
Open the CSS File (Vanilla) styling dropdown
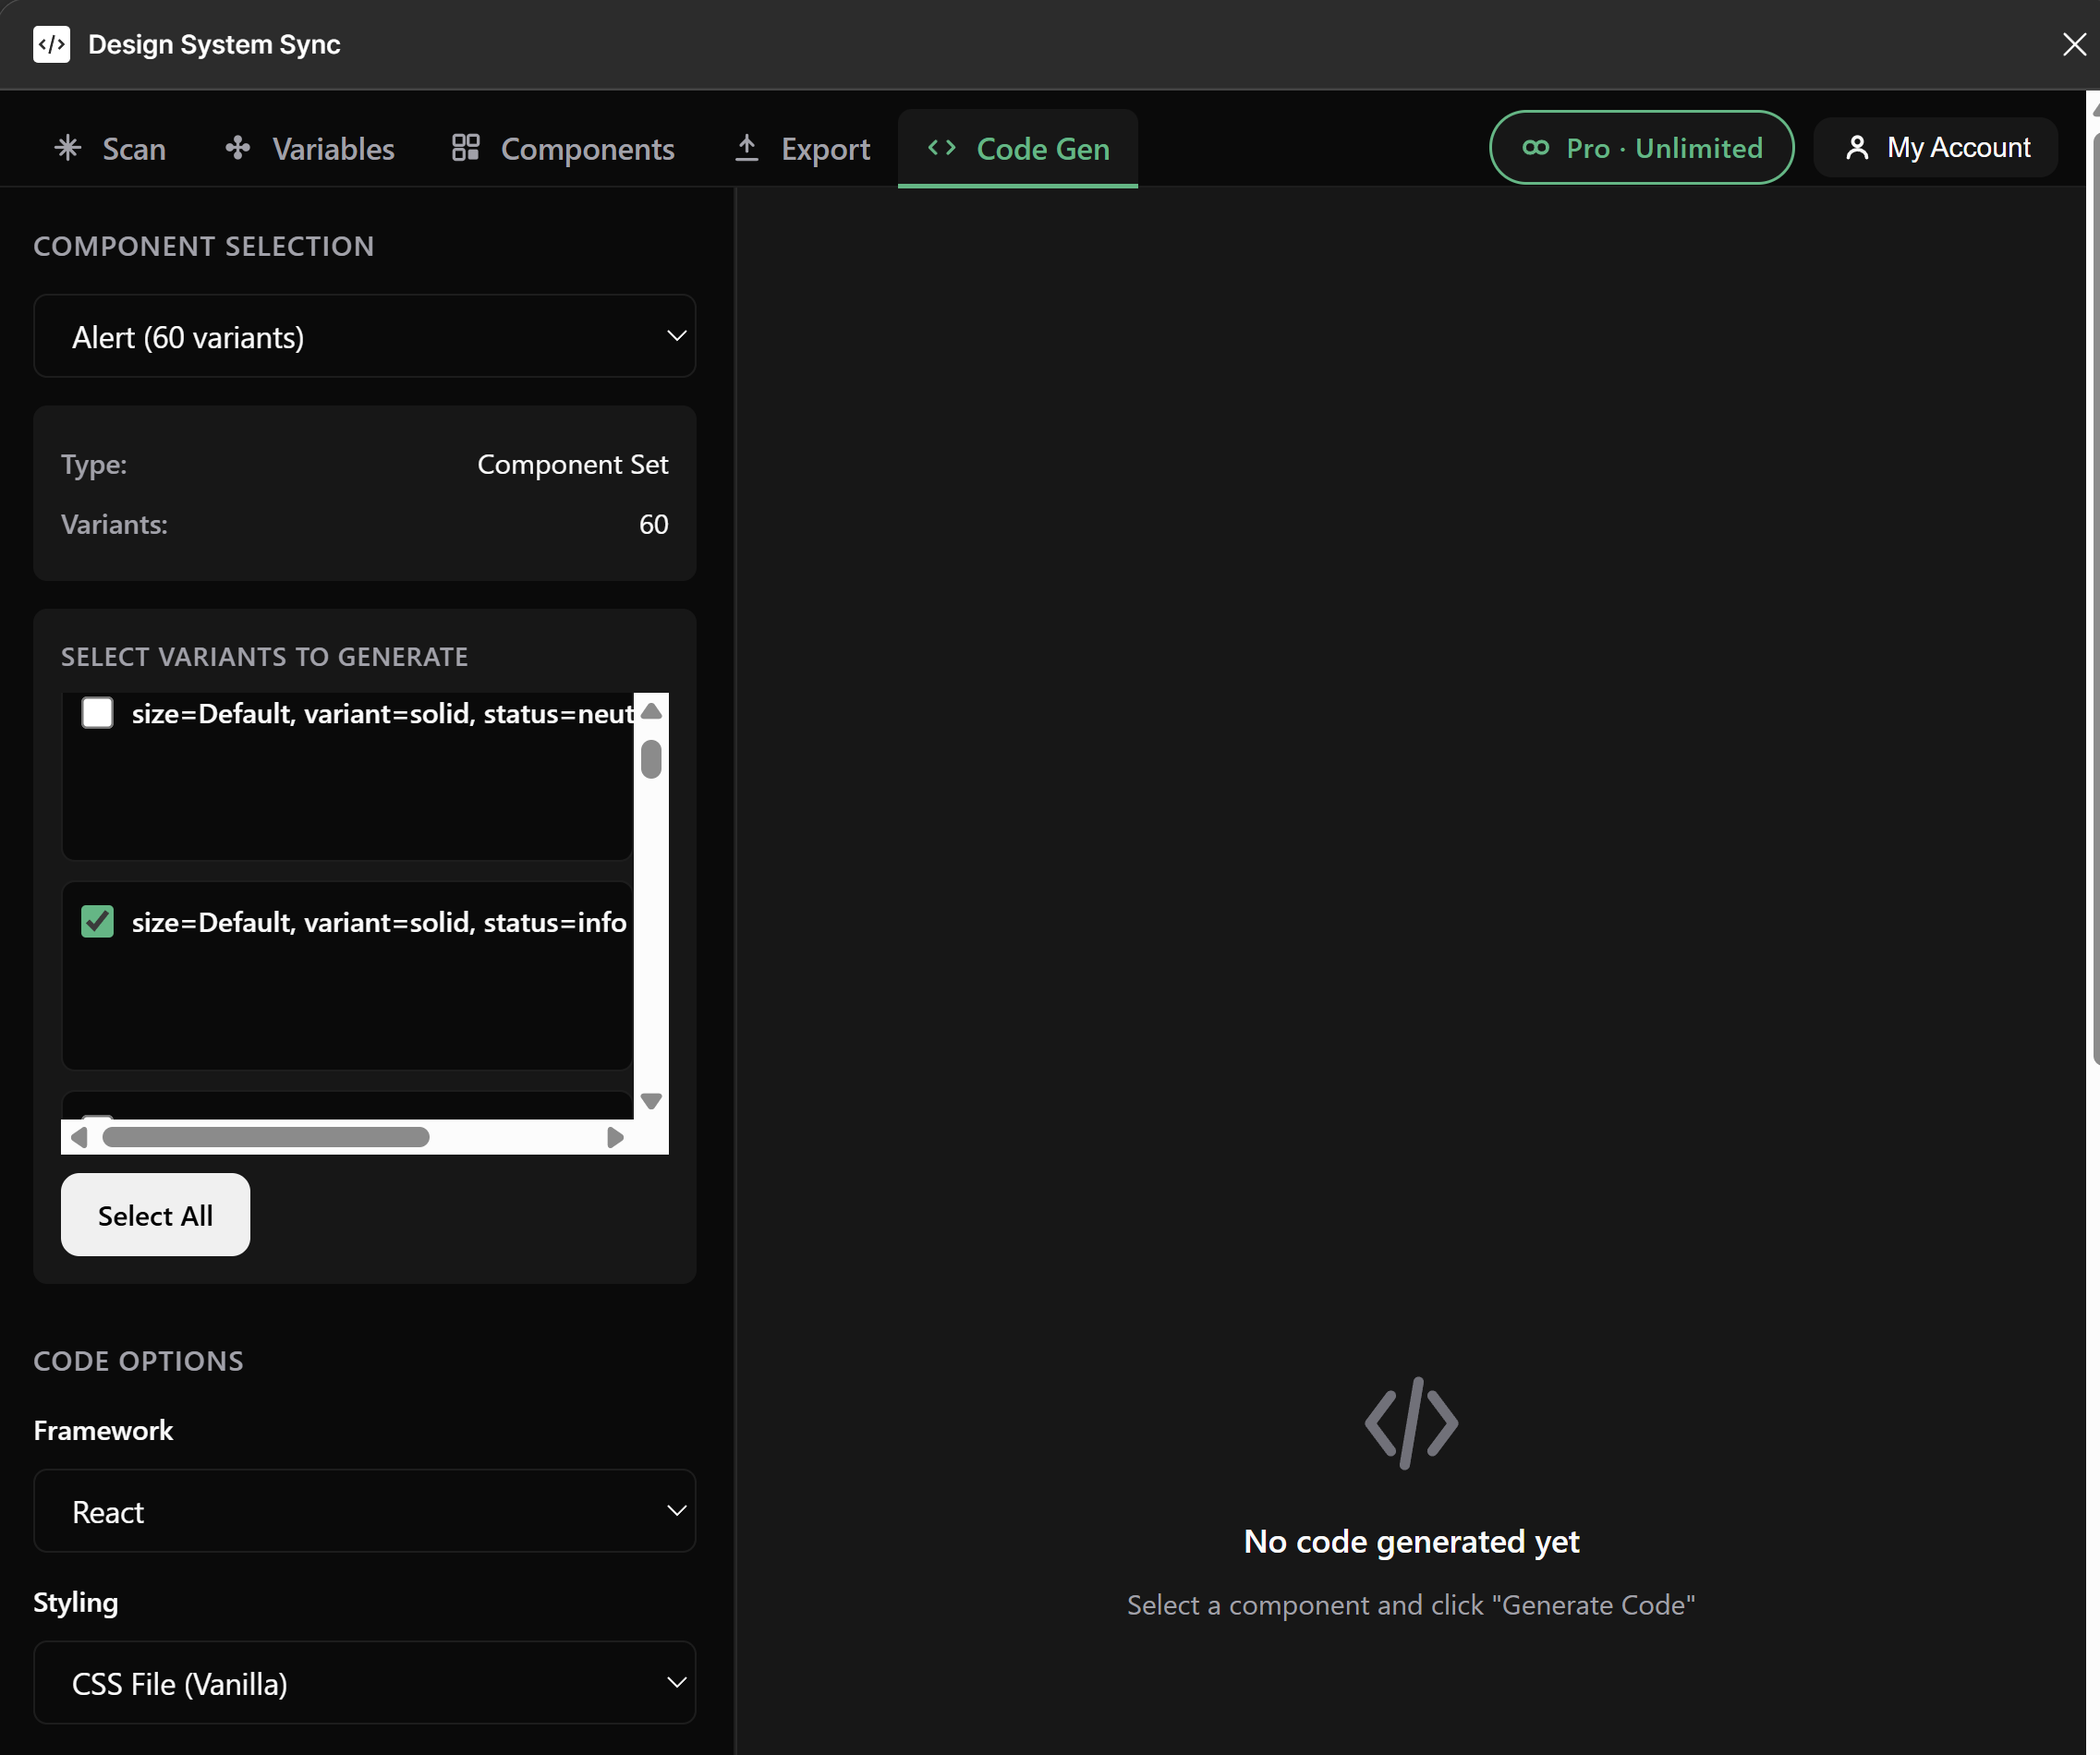pos(364,1683)
